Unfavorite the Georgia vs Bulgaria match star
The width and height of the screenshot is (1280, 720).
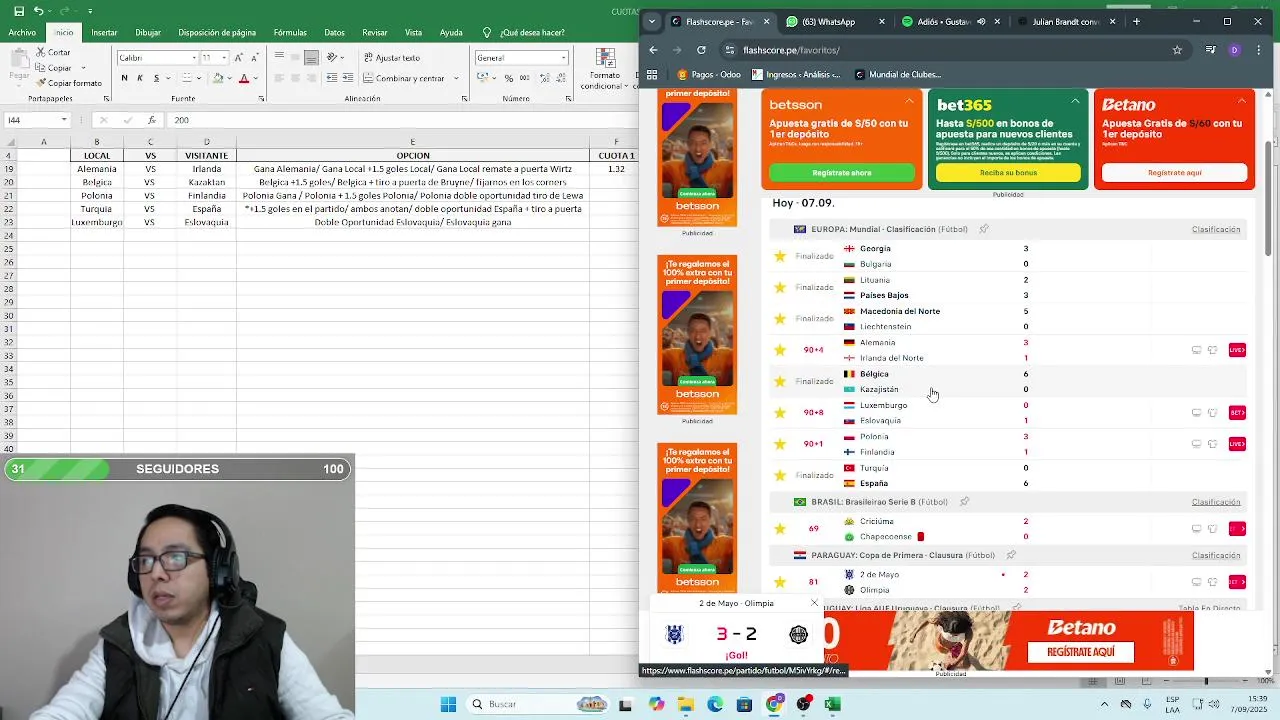coord(780,256)
